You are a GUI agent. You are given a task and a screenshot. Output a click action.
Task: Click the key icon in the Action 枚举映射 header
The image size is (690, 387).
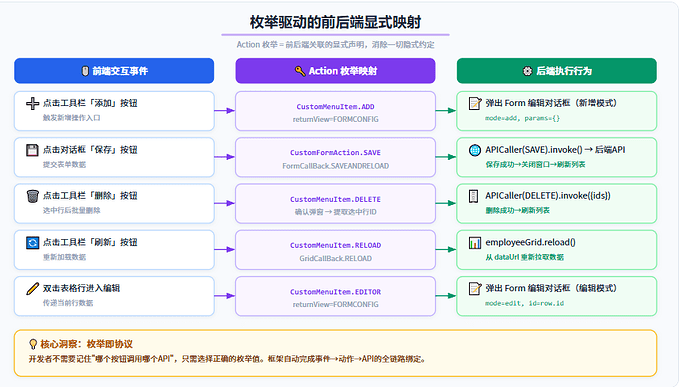[300, 71]
